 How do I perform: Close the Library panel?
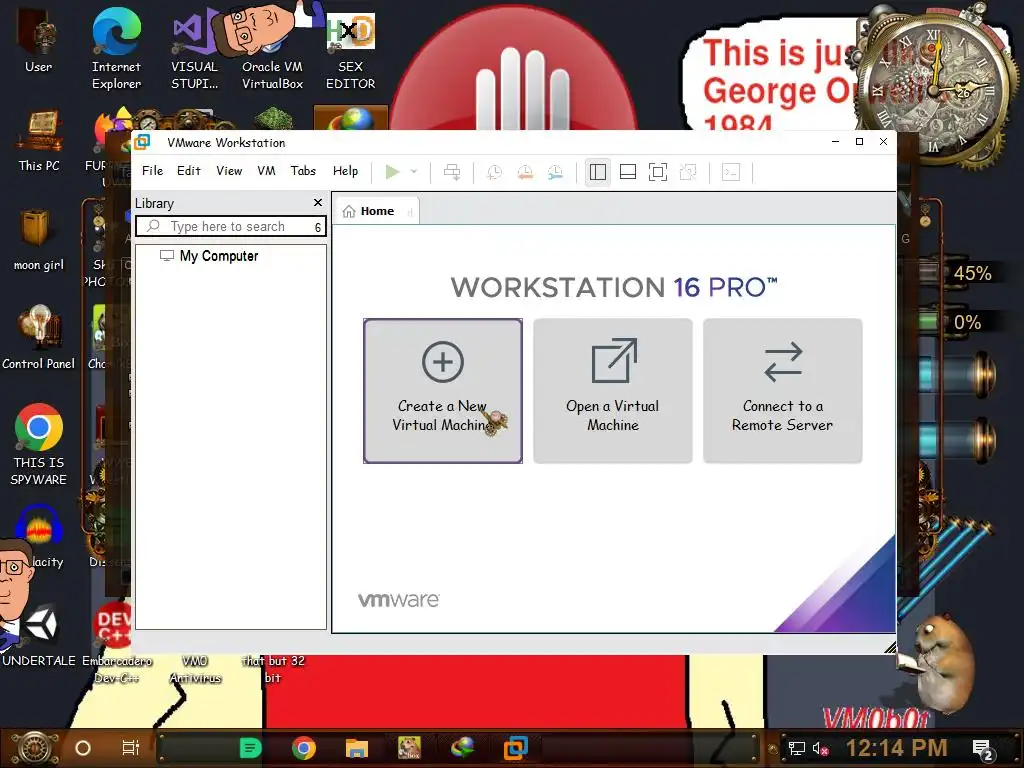(317, 202)
